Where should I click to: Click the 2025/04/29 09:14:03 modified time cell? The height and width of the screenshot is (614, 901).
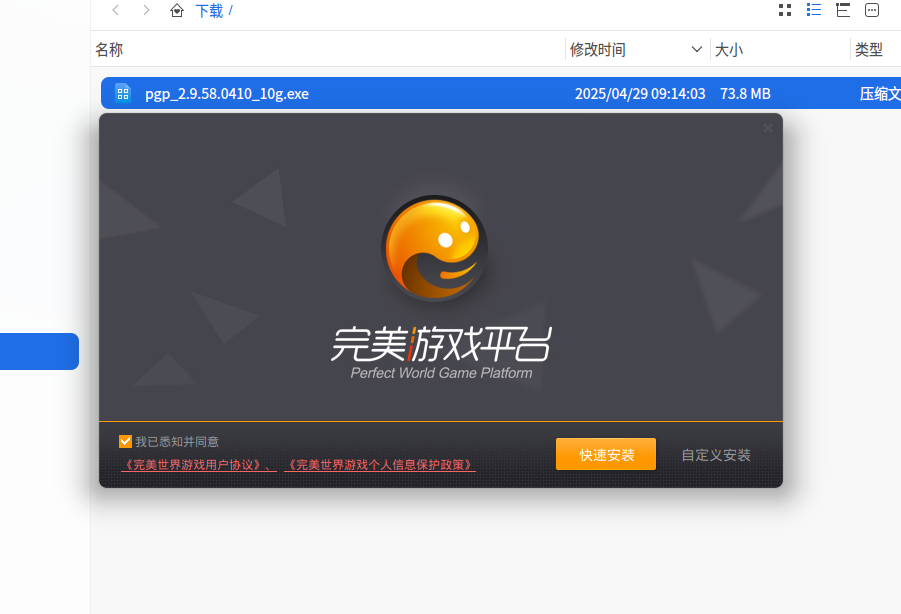pyautogui.click(x=640, y=94)
